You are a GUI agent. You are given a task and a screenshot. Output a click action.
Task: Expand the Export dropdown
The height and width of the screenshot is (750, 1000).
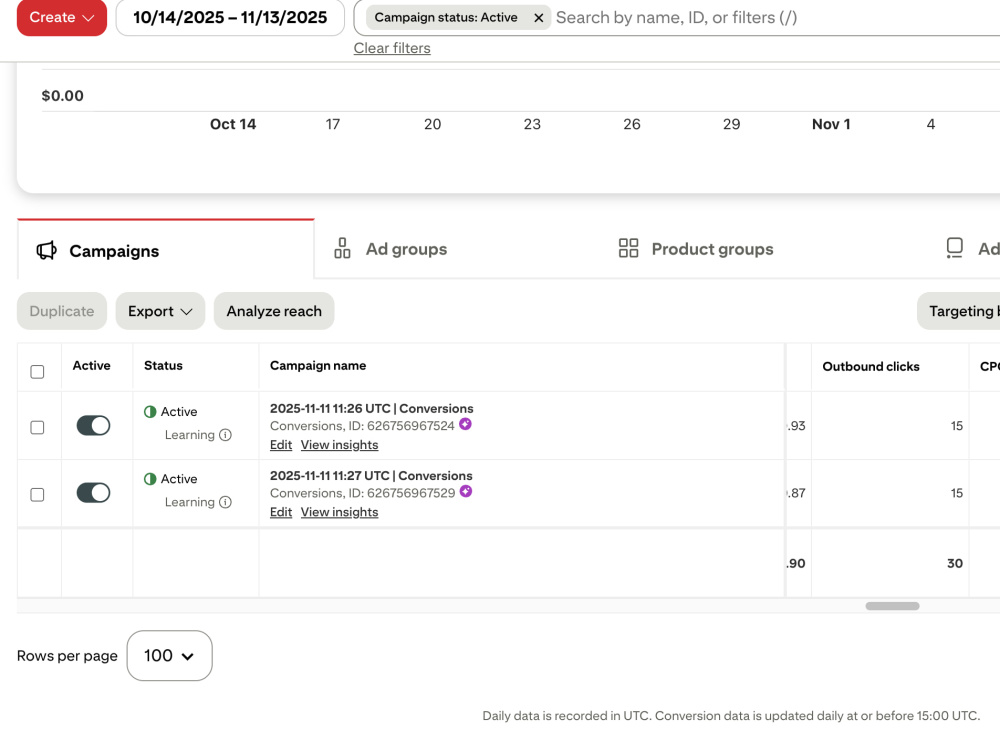pyautogui.click(x=160, y=311)
